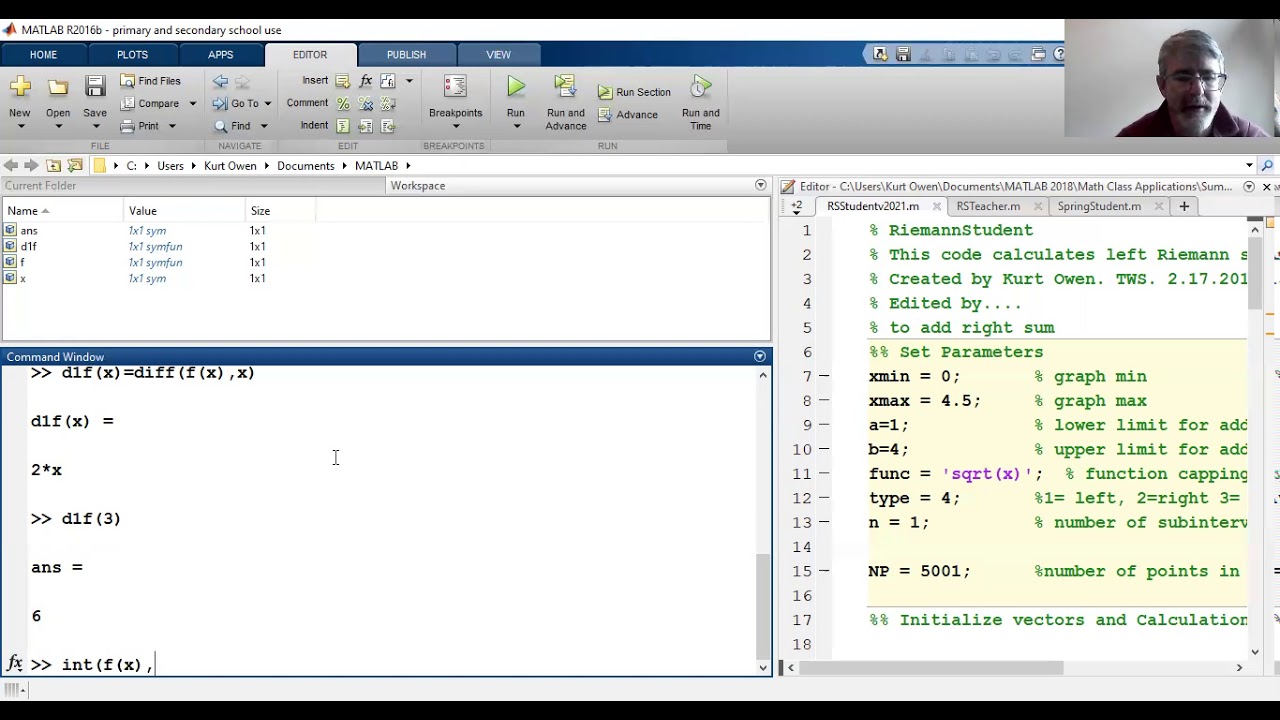This screenshot has width=1280, height=720.
Task: Click the quick access Save icon
Action: pyautogui.click(x=903, y=55)
